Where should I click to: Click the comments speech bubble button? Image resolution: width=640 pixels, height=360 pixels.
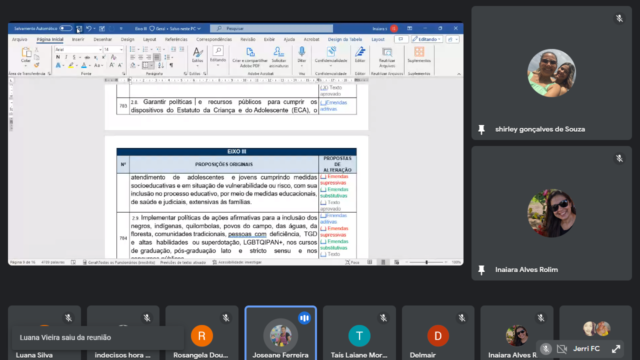coord(401,39)
